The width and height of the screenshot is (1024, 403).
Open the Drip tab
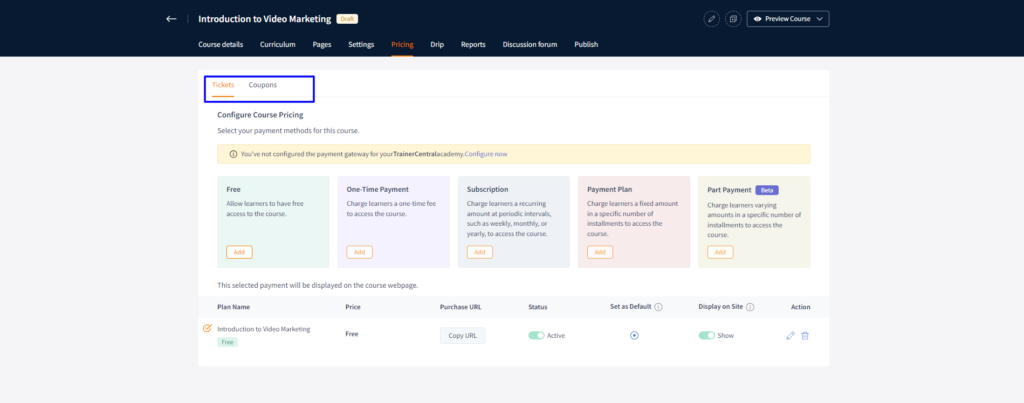click(x=437, y=44)
